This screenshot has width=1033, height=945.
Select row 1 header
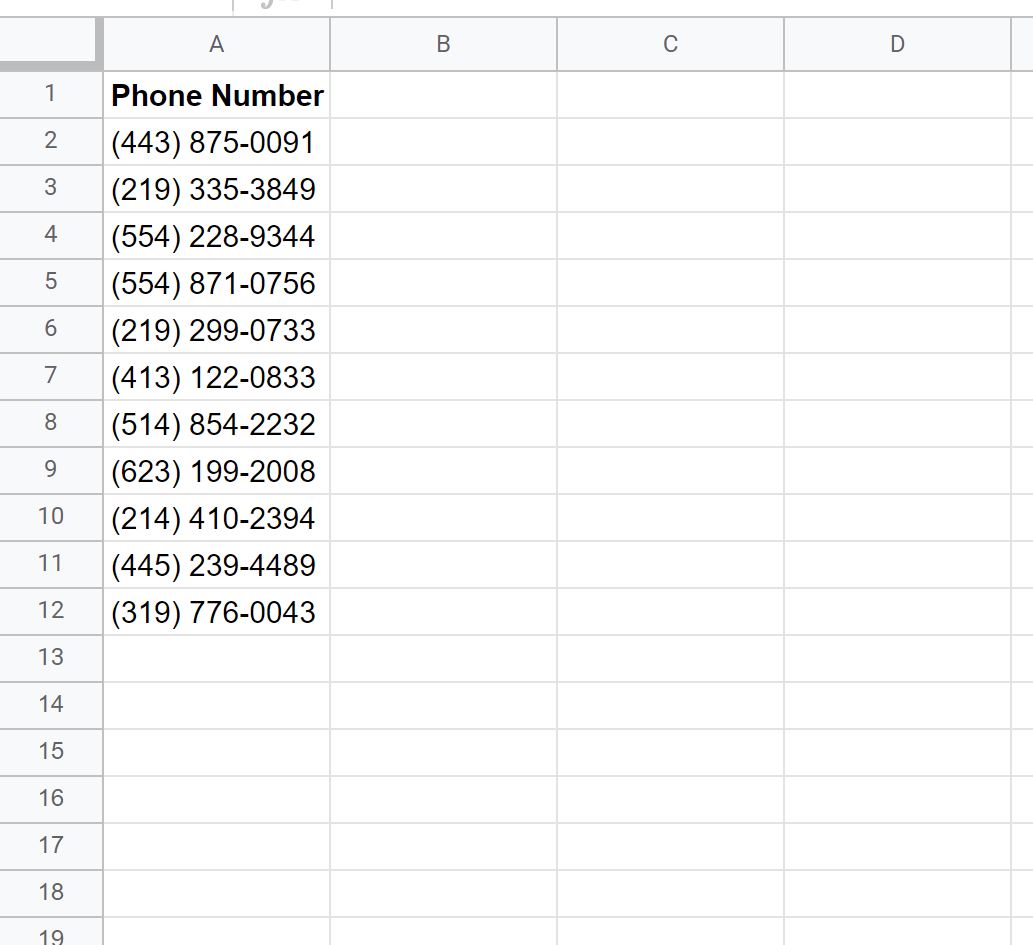[51, 94]
